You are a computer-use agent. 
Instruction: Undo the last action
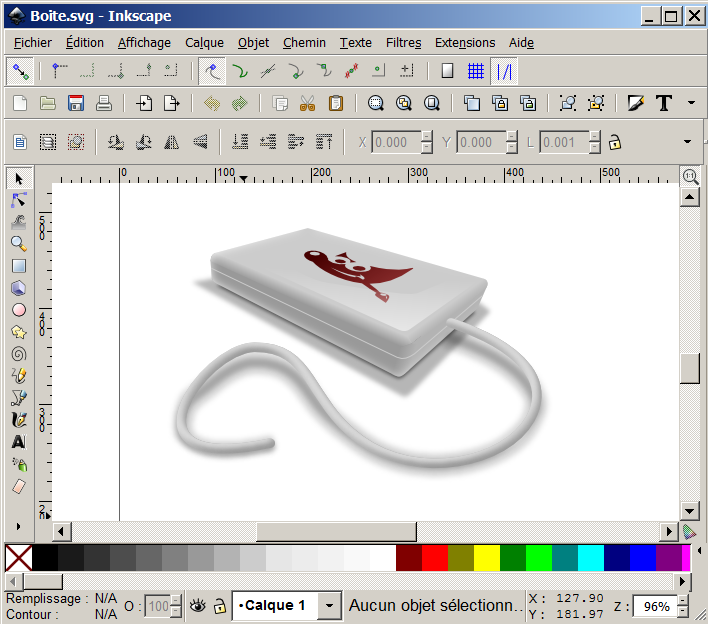[x=212, y=103]
